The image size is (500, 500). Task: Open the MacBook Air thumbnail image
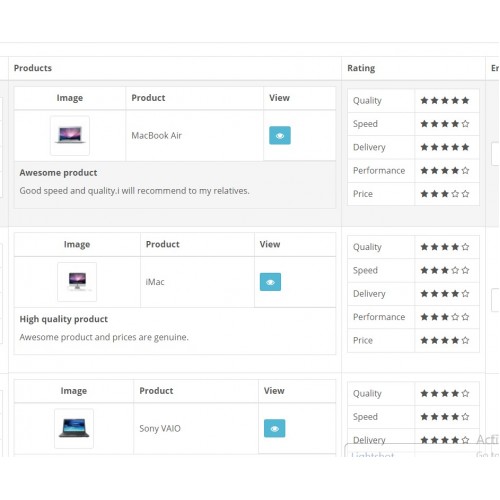tap(70, 135)
